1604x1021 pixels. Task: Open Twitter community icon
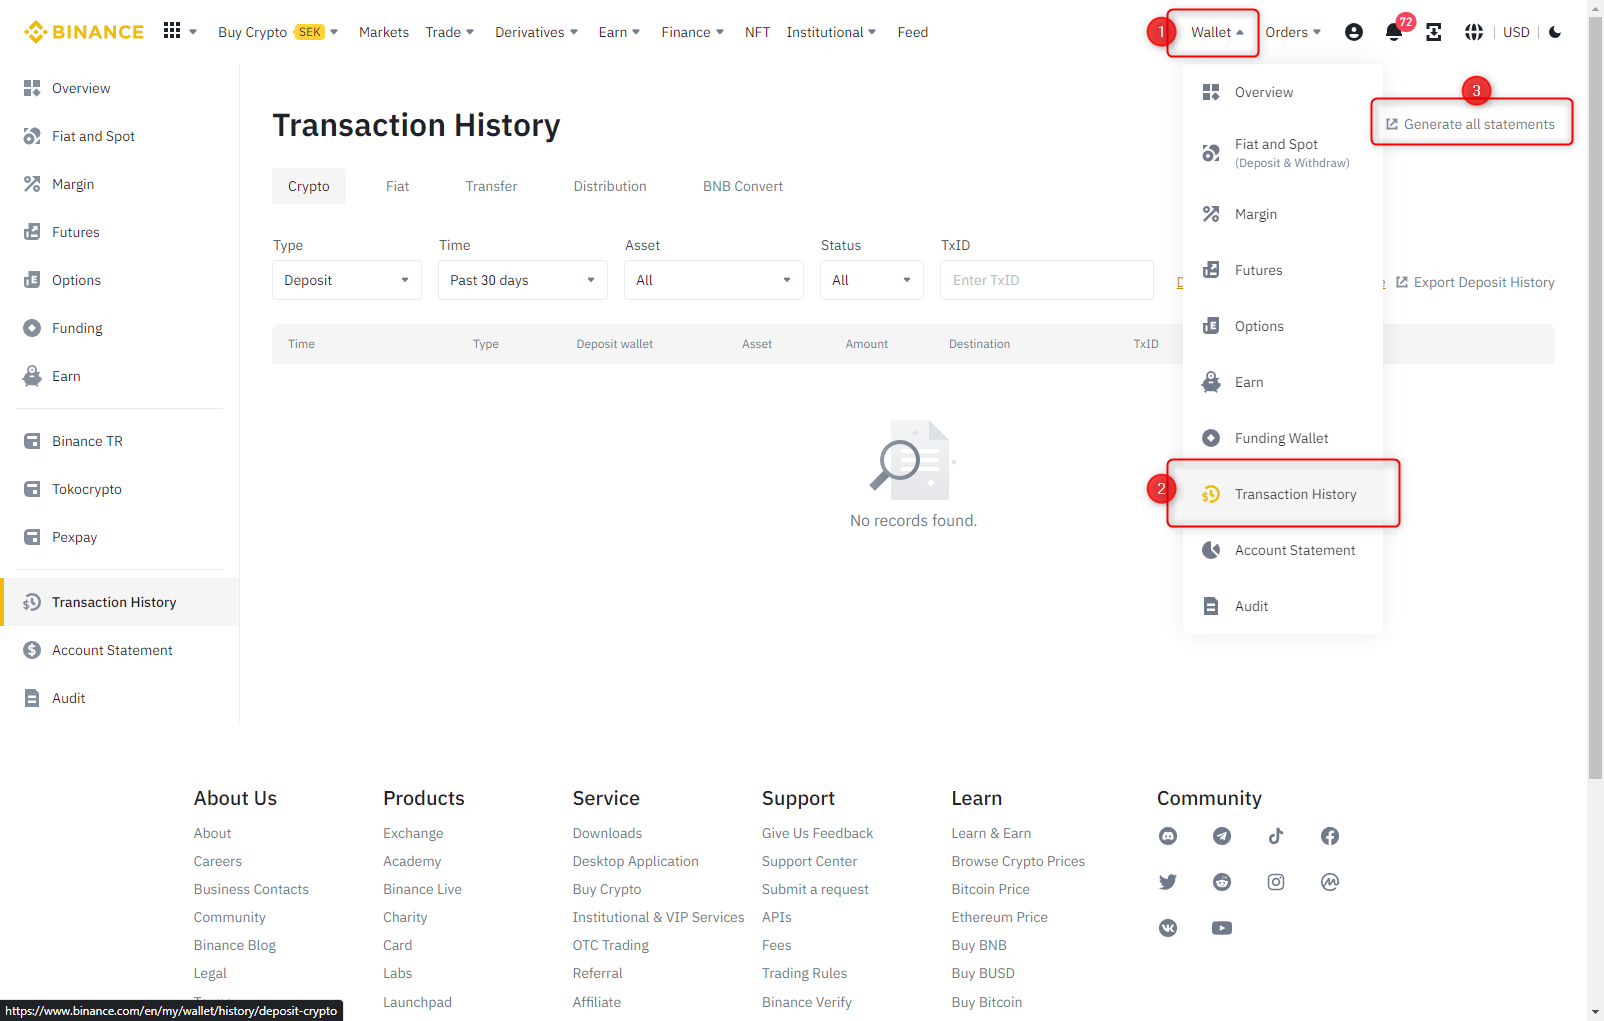click(x=1168, y=882)
